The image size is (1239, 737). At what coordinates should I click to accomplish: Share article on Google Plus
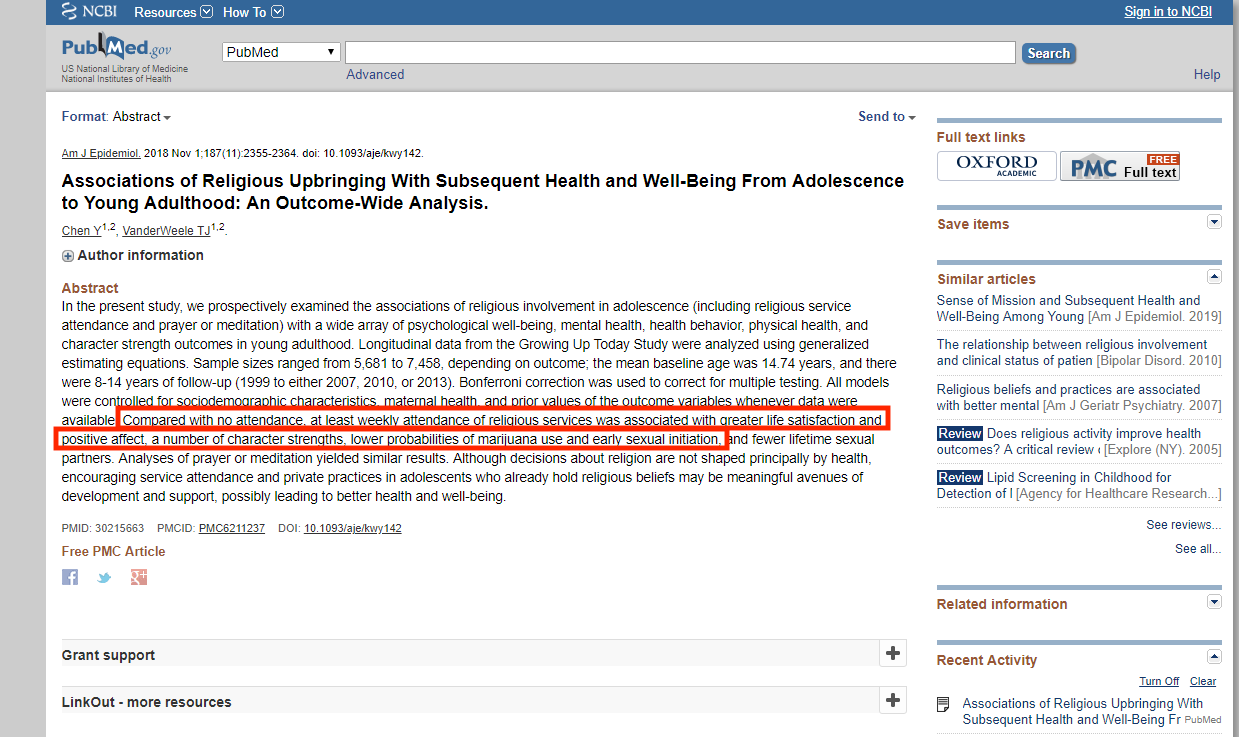139,577
